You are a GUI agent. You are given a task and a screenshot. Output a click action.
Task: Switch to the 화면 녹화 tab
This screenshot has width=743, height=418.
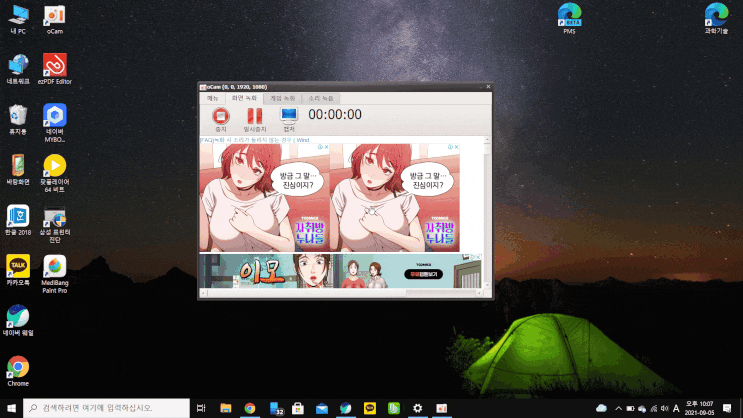[244, 98]
